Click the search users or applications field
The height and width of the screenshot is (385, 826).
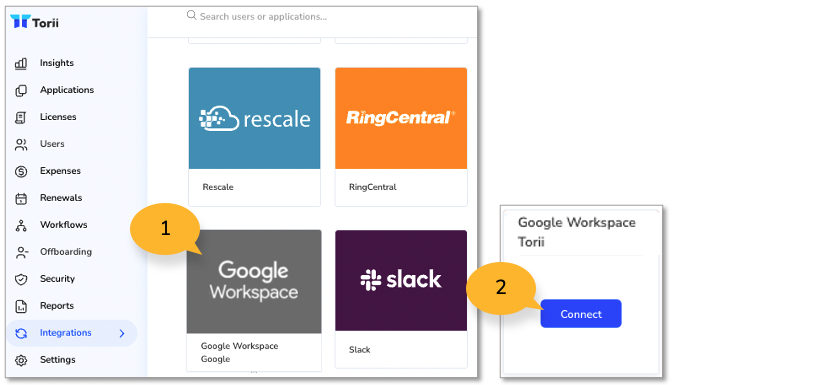(263, 16)
